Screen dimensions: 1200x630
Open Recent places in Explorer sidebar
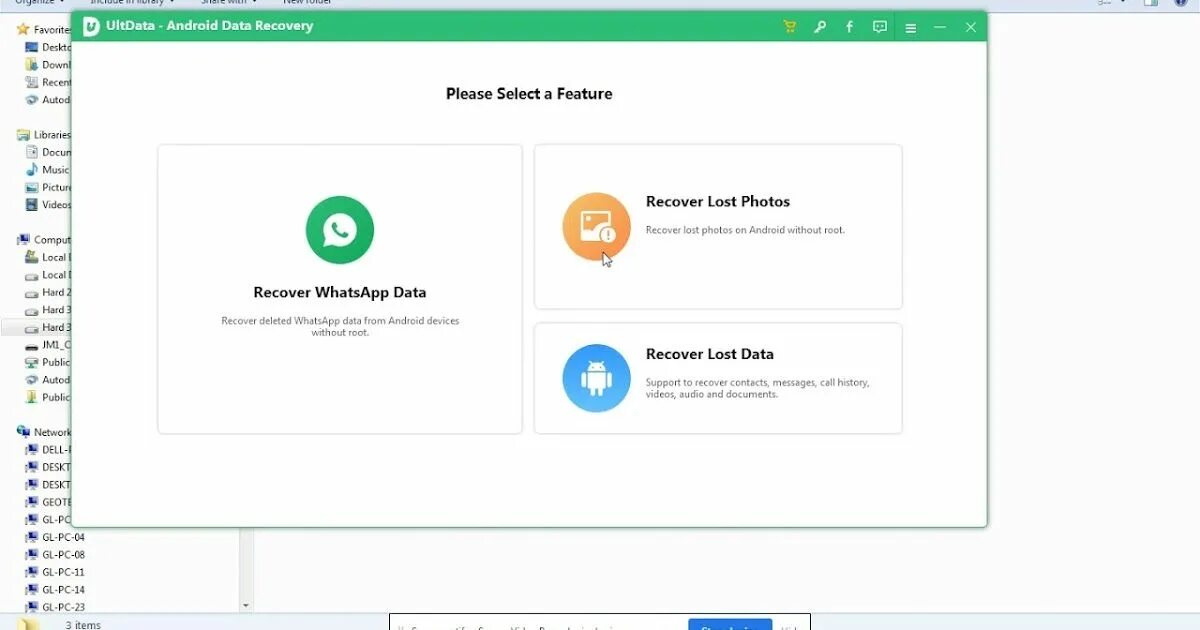pyautogui.click(x=48, y=82)
